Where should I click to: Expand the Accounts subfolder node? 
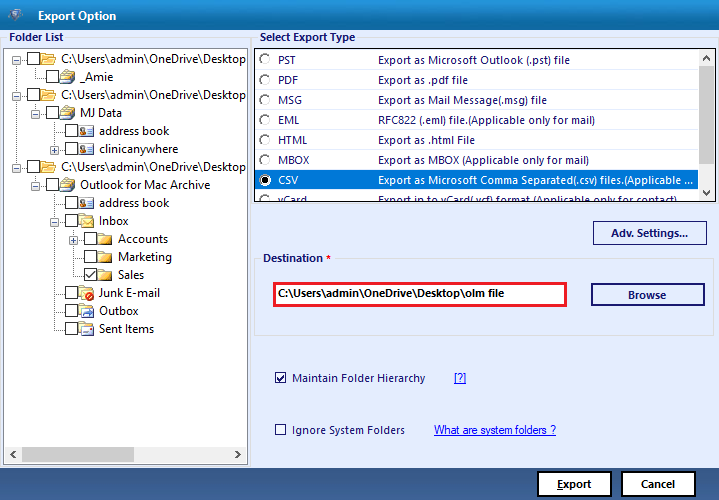[x=73, y=240]
